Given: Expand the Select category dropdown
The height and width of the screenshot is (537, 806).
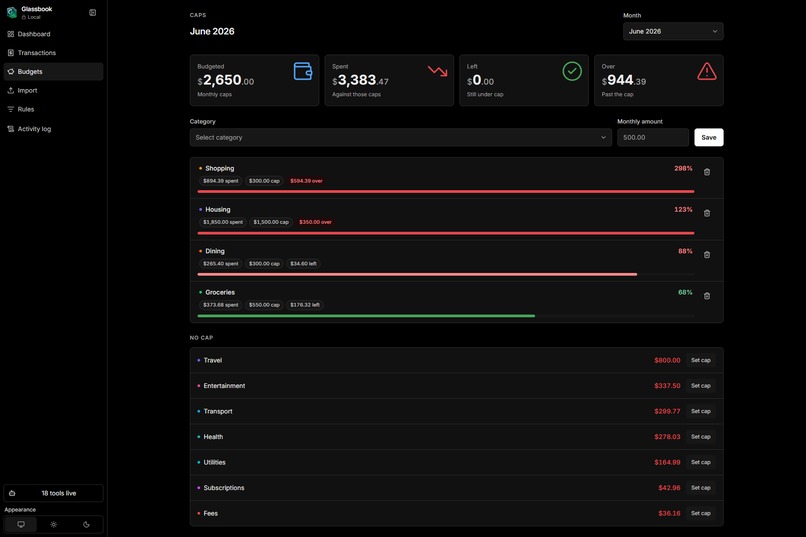Looking at the screenshot, I should (x=400, y=138).
